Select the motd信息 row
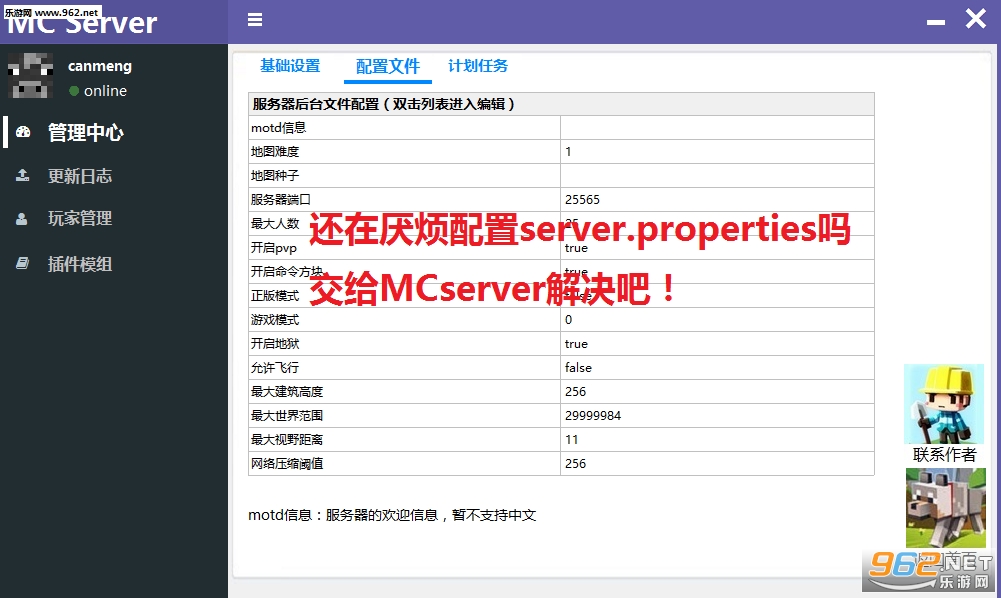 click(x=561, y=128)
